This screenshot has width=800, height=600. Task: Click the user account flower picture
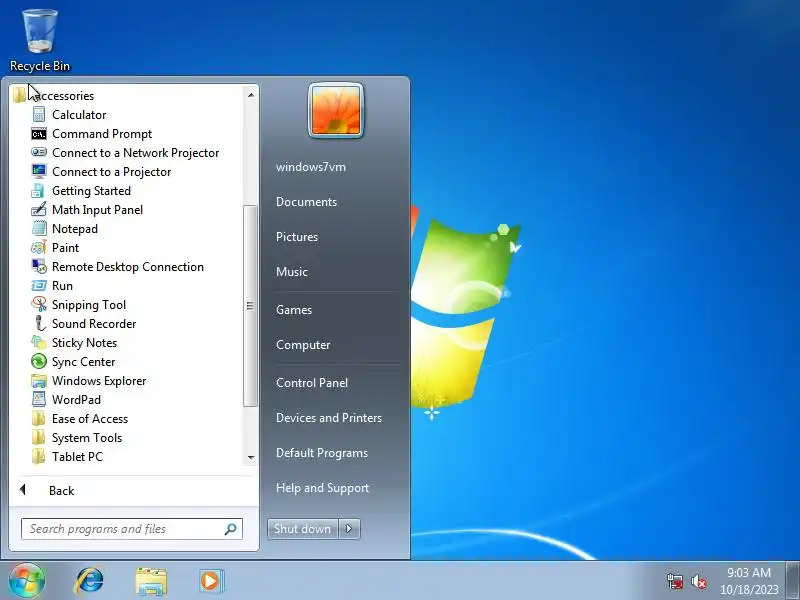(x=336, y=110)
